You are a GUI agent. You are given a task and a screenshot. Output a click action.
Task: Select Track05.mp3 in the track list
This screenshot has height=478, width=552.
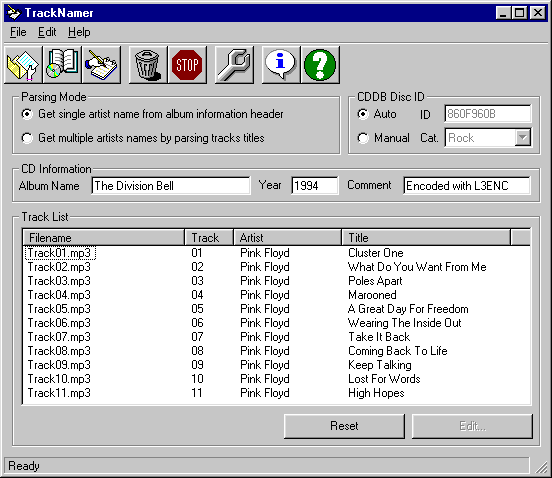pos(59,309)
